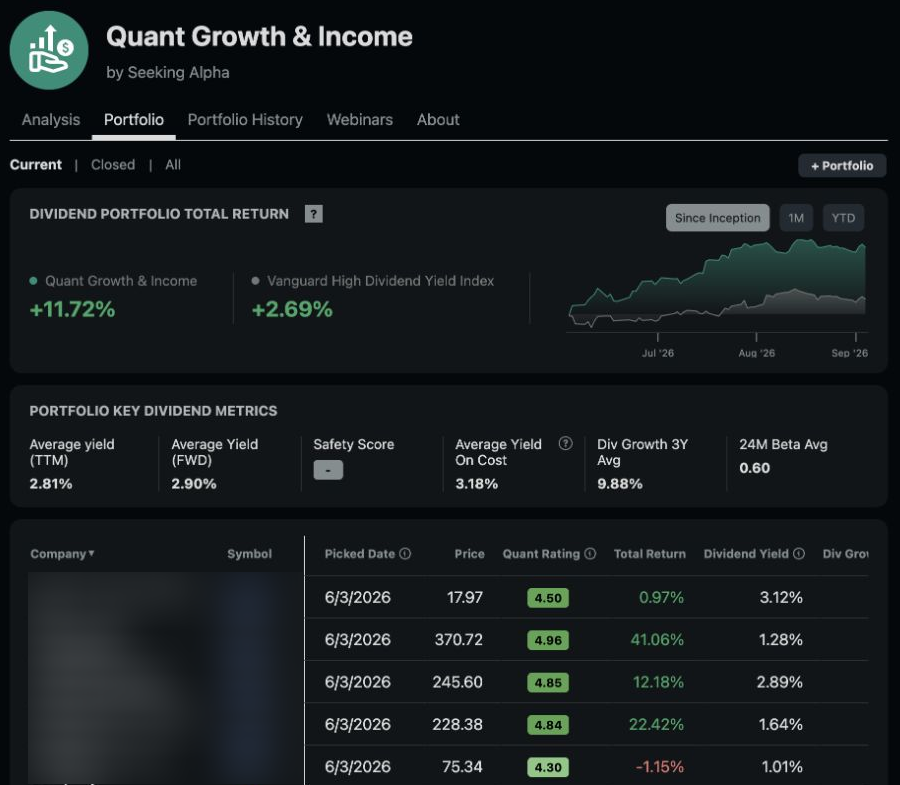Click the 1.64% dividend yield cell
Screen dimensions: 900x785
tap(781, 724)
